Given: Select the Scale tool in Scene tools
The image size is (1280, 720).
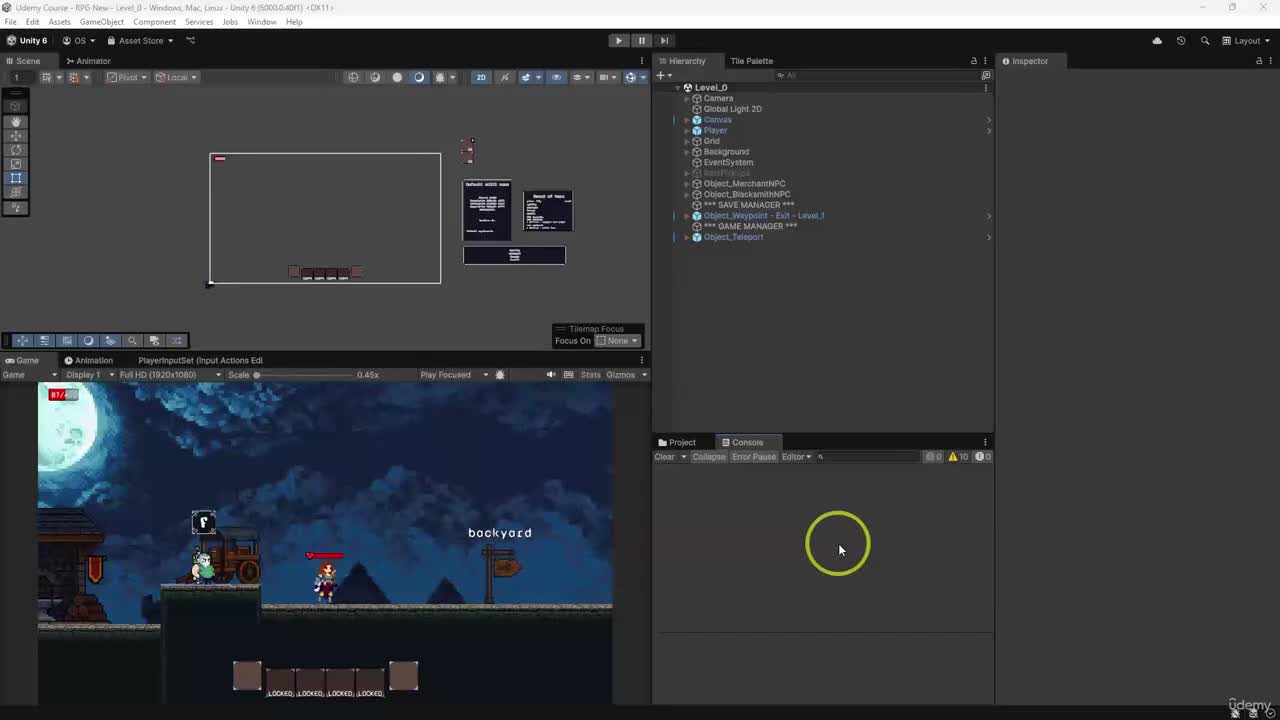Looking at the screenshot, I should (16, 163).
